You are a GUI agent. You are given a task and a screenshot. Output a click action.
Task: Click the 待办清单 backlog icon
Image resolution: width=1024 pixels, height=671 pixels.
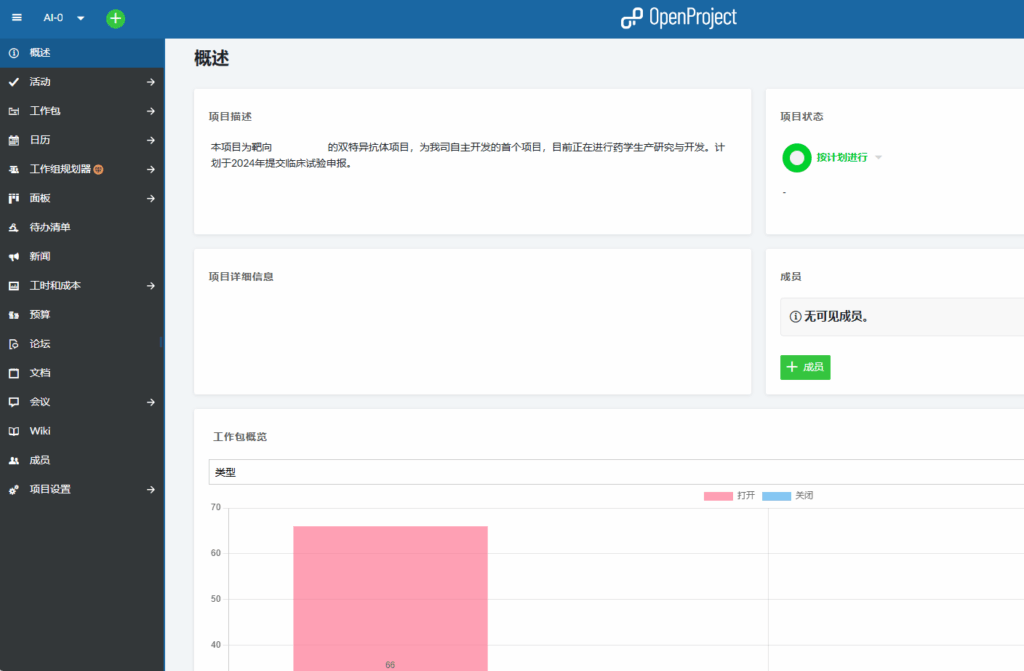(x=14, y=227)
